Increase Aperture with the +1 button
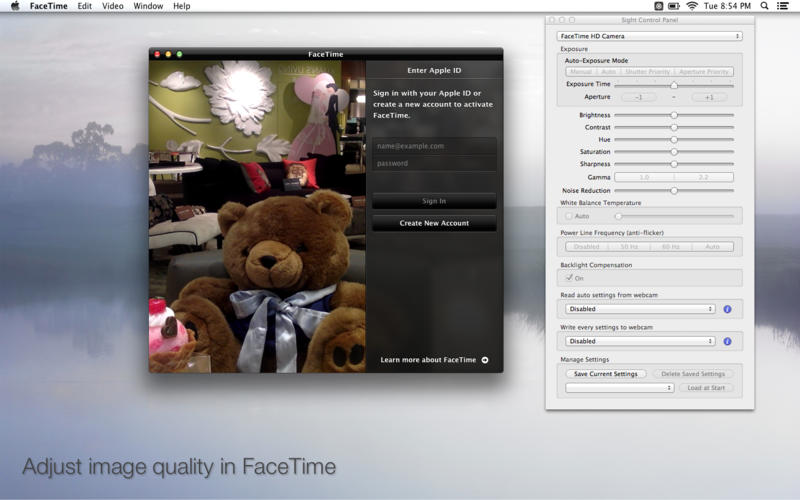 click(x=709, y=97)
